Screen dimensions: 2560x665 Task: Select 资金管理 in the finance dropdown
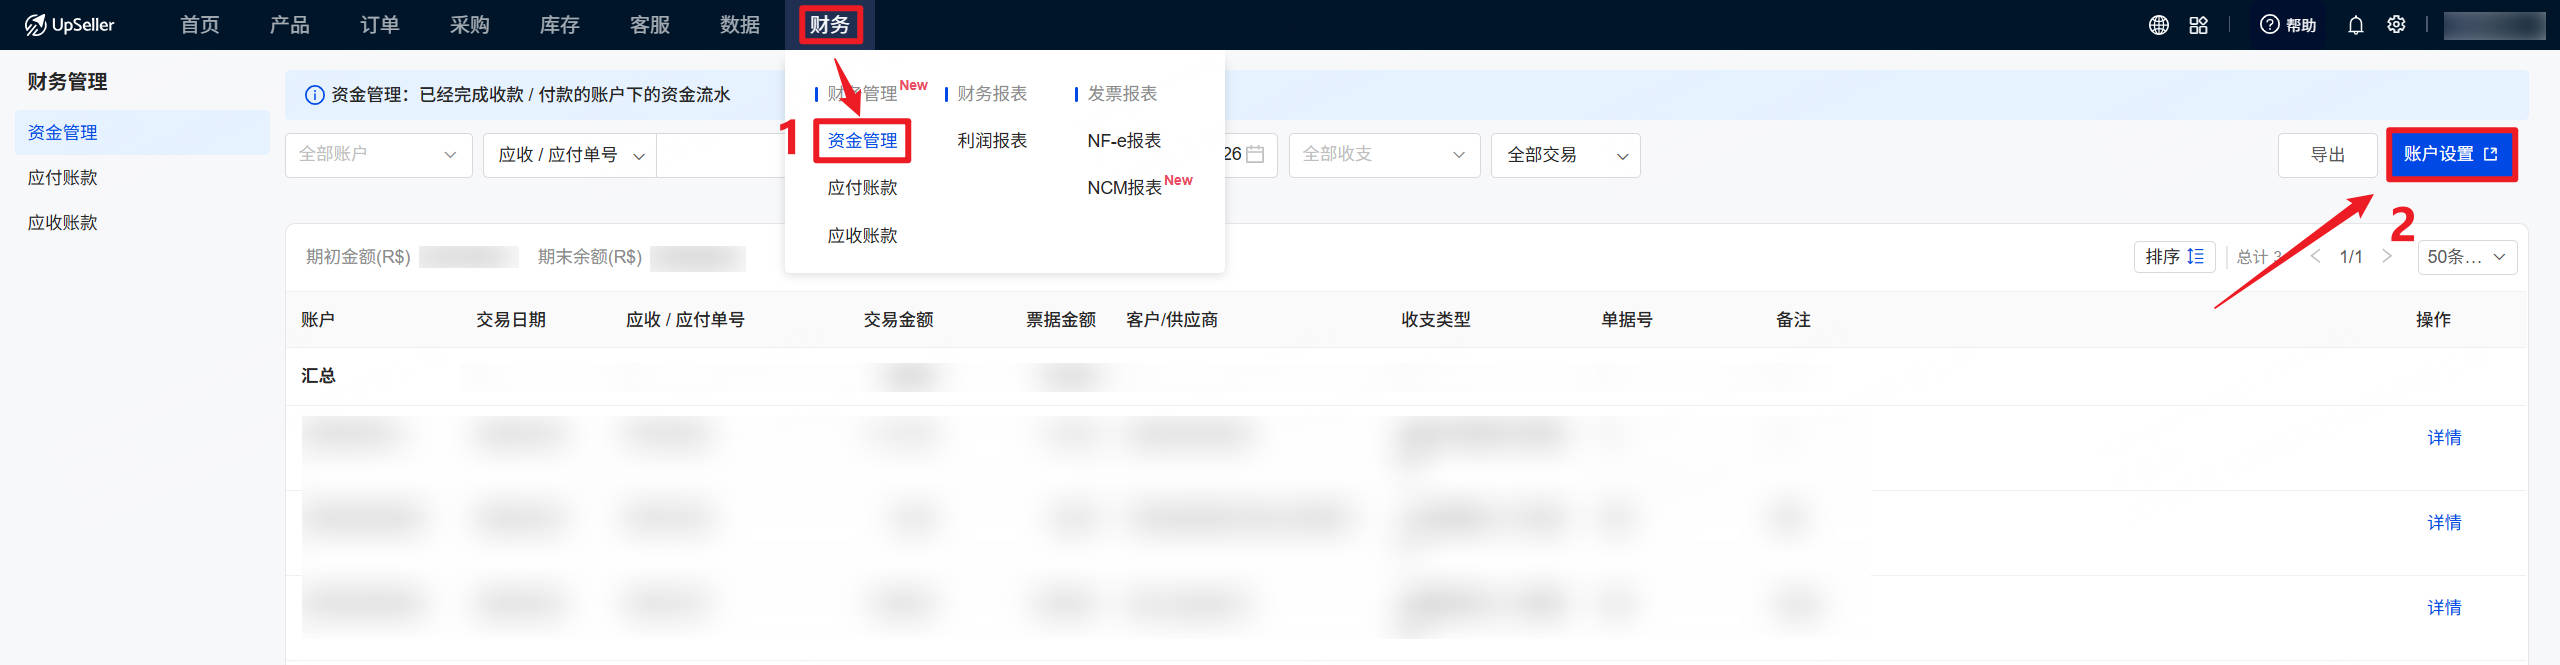(x=862, y=141)
